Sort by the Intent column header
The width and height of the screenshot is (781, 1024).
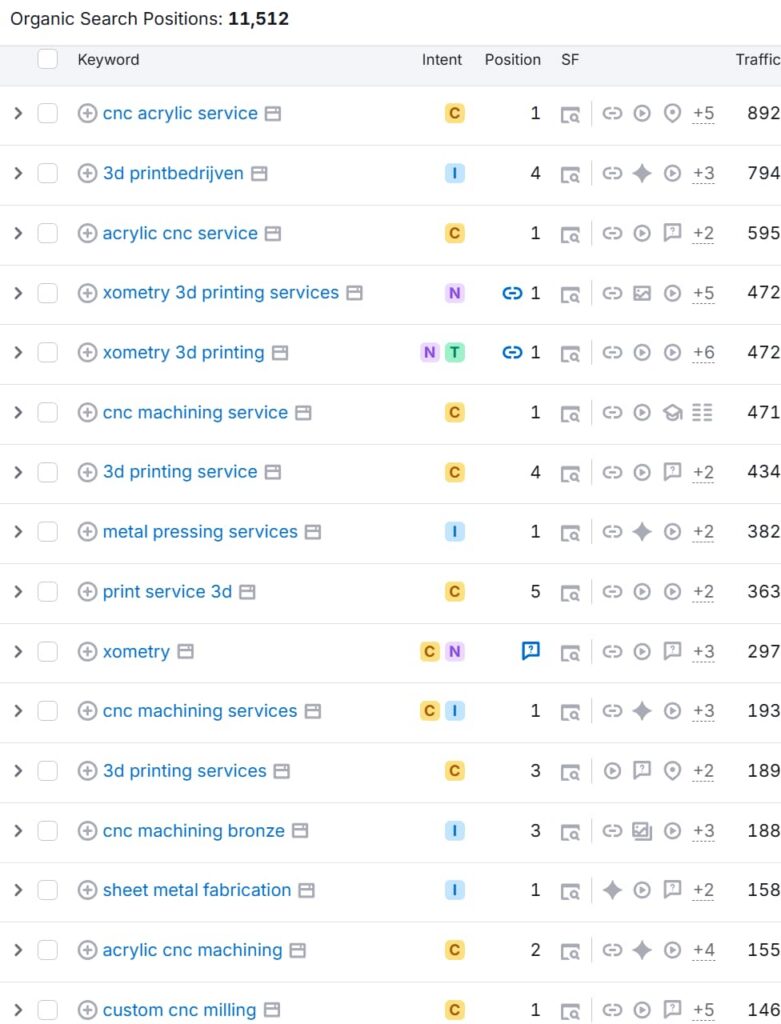[x=441, y=59]
